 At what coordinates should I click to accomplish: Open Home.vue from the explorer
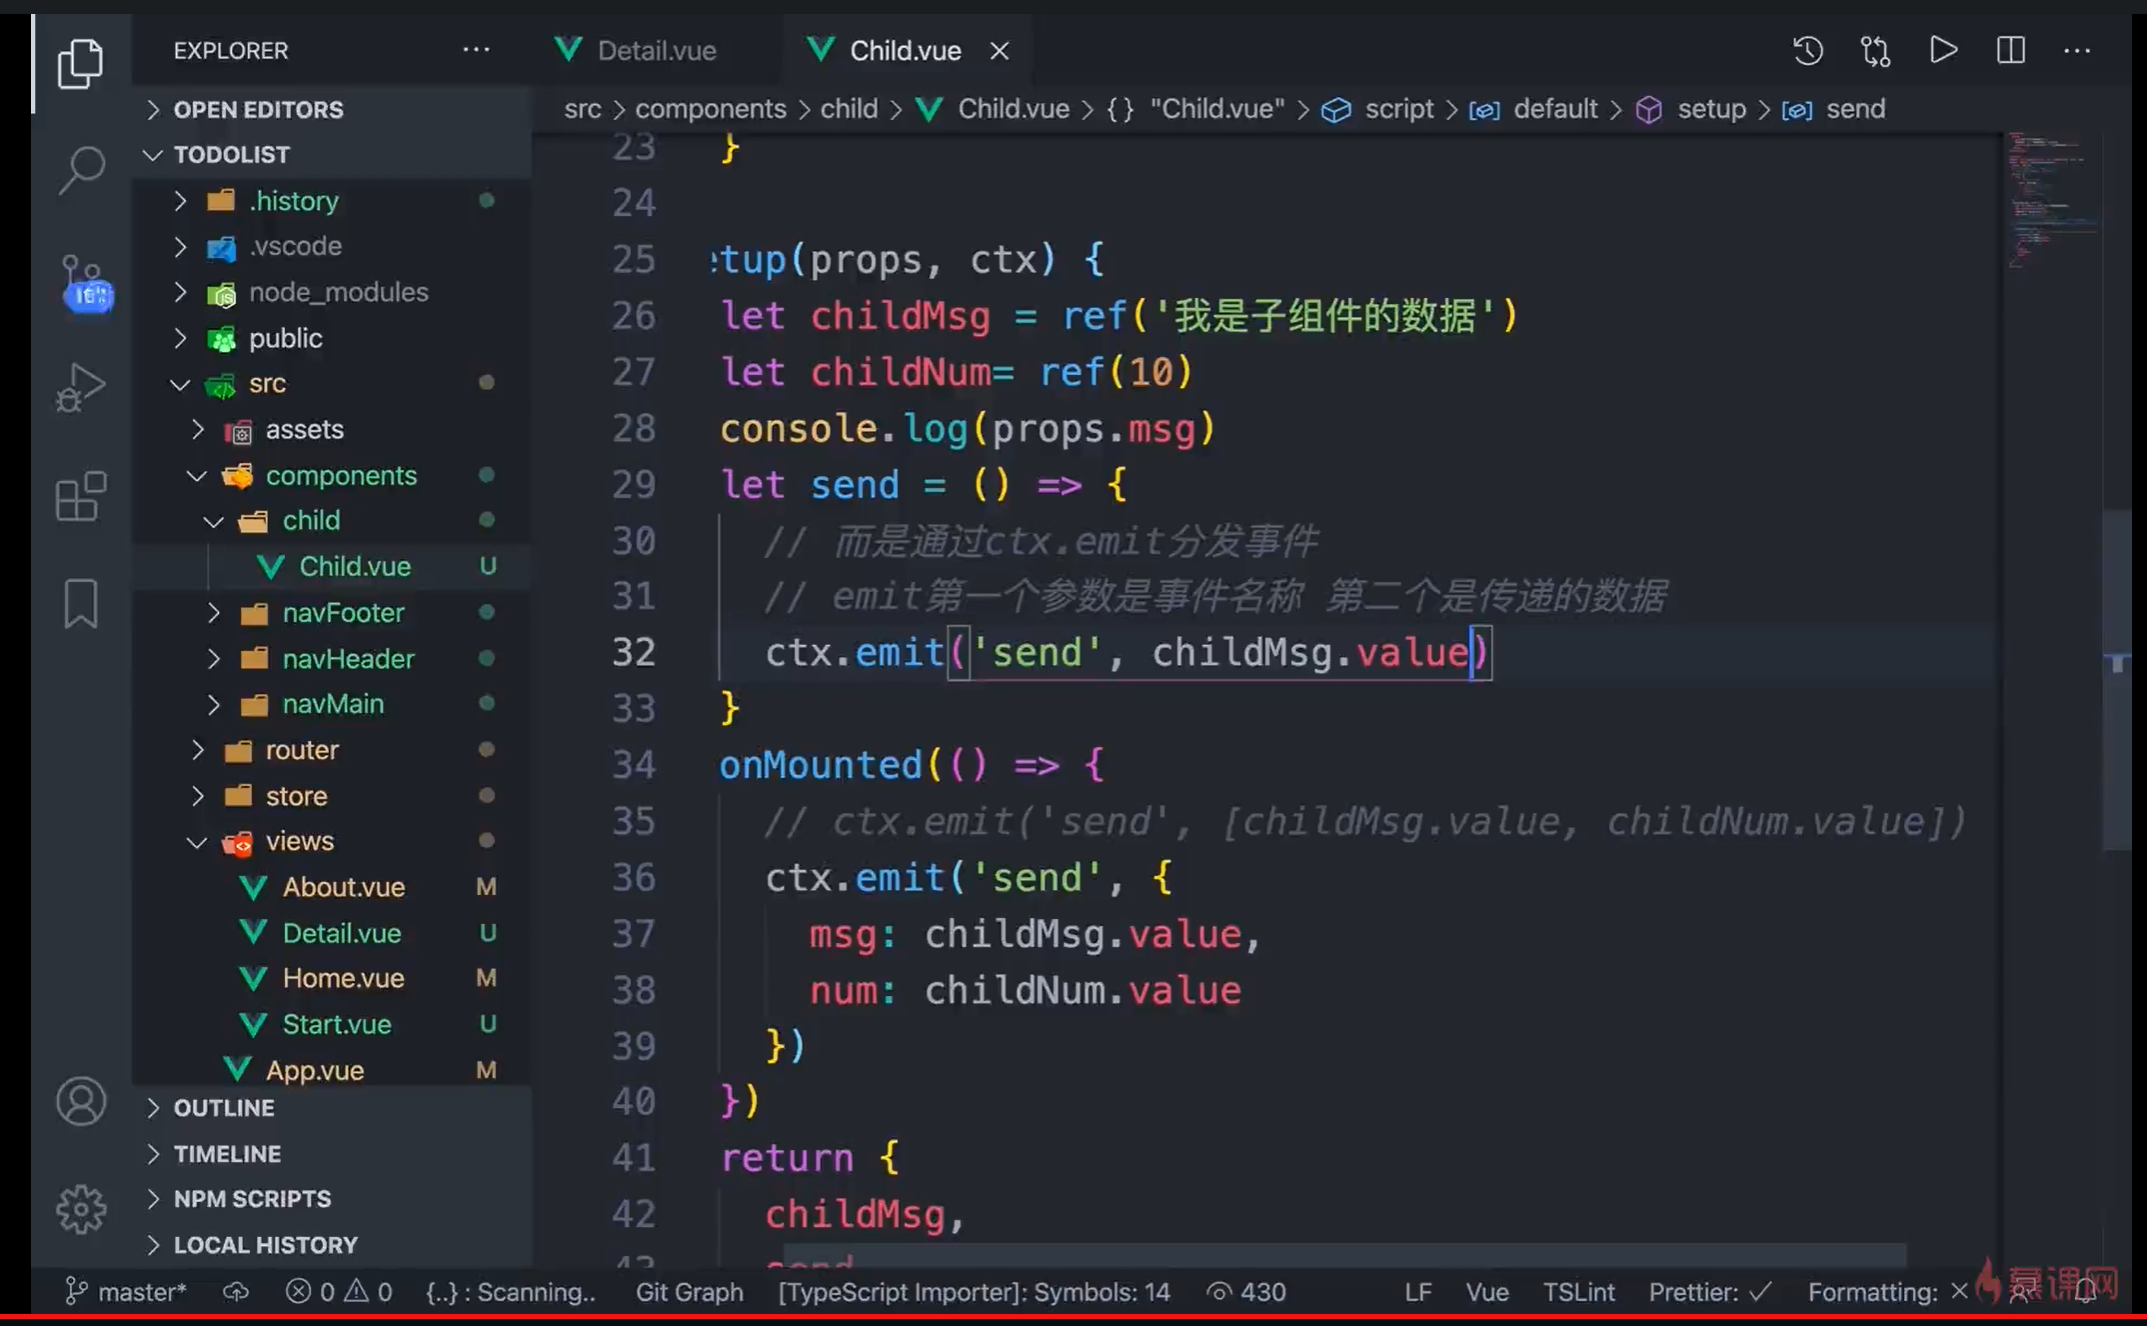pos(342,978)
